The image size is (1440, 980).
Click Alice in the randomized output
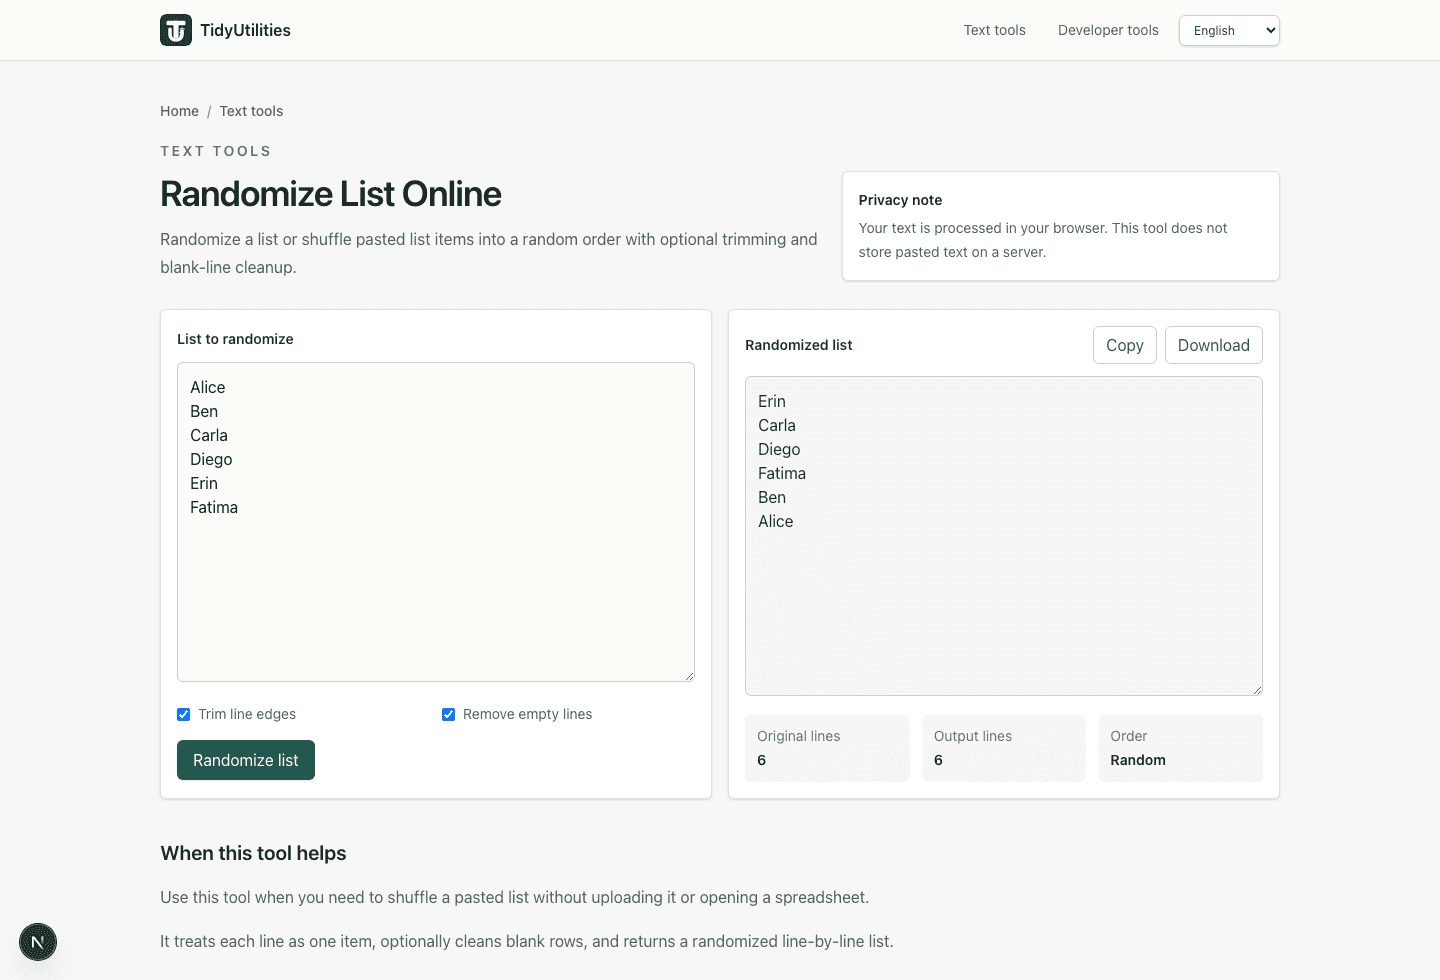[776, 521]
